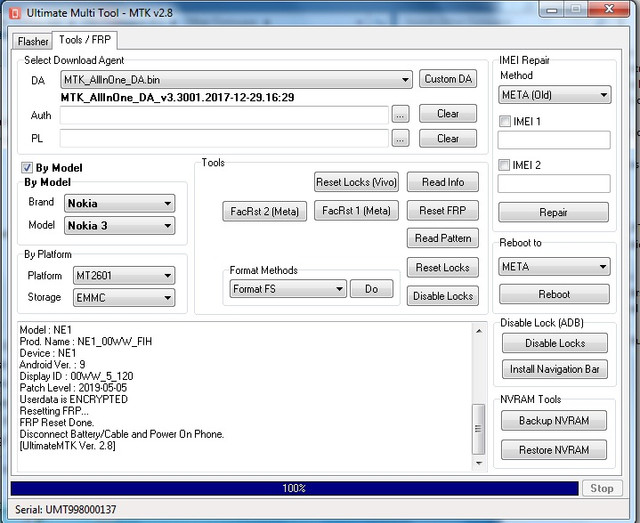Viewport: 640px width, 523px height.
Task: Open the Format Methods dropdown
Action: (x=288, y=289)
